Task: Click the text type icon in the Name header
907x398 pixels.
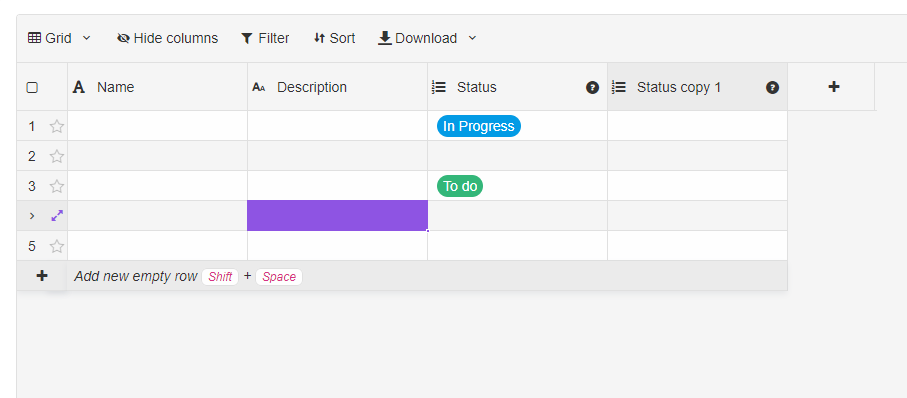Action: [x=79, y=87]
